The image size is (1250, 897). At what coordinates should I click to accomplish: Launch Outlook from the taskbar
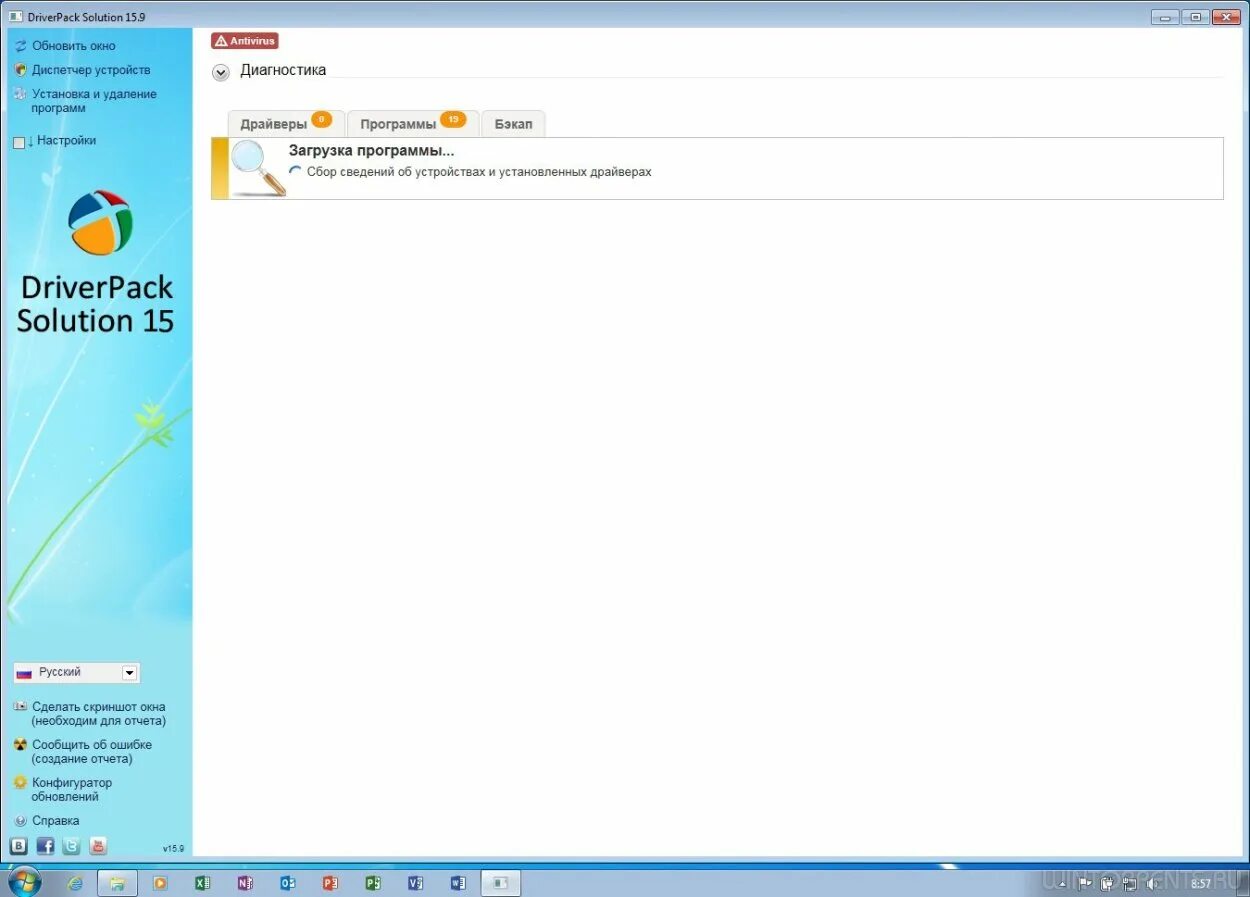[x=288, y=883]
